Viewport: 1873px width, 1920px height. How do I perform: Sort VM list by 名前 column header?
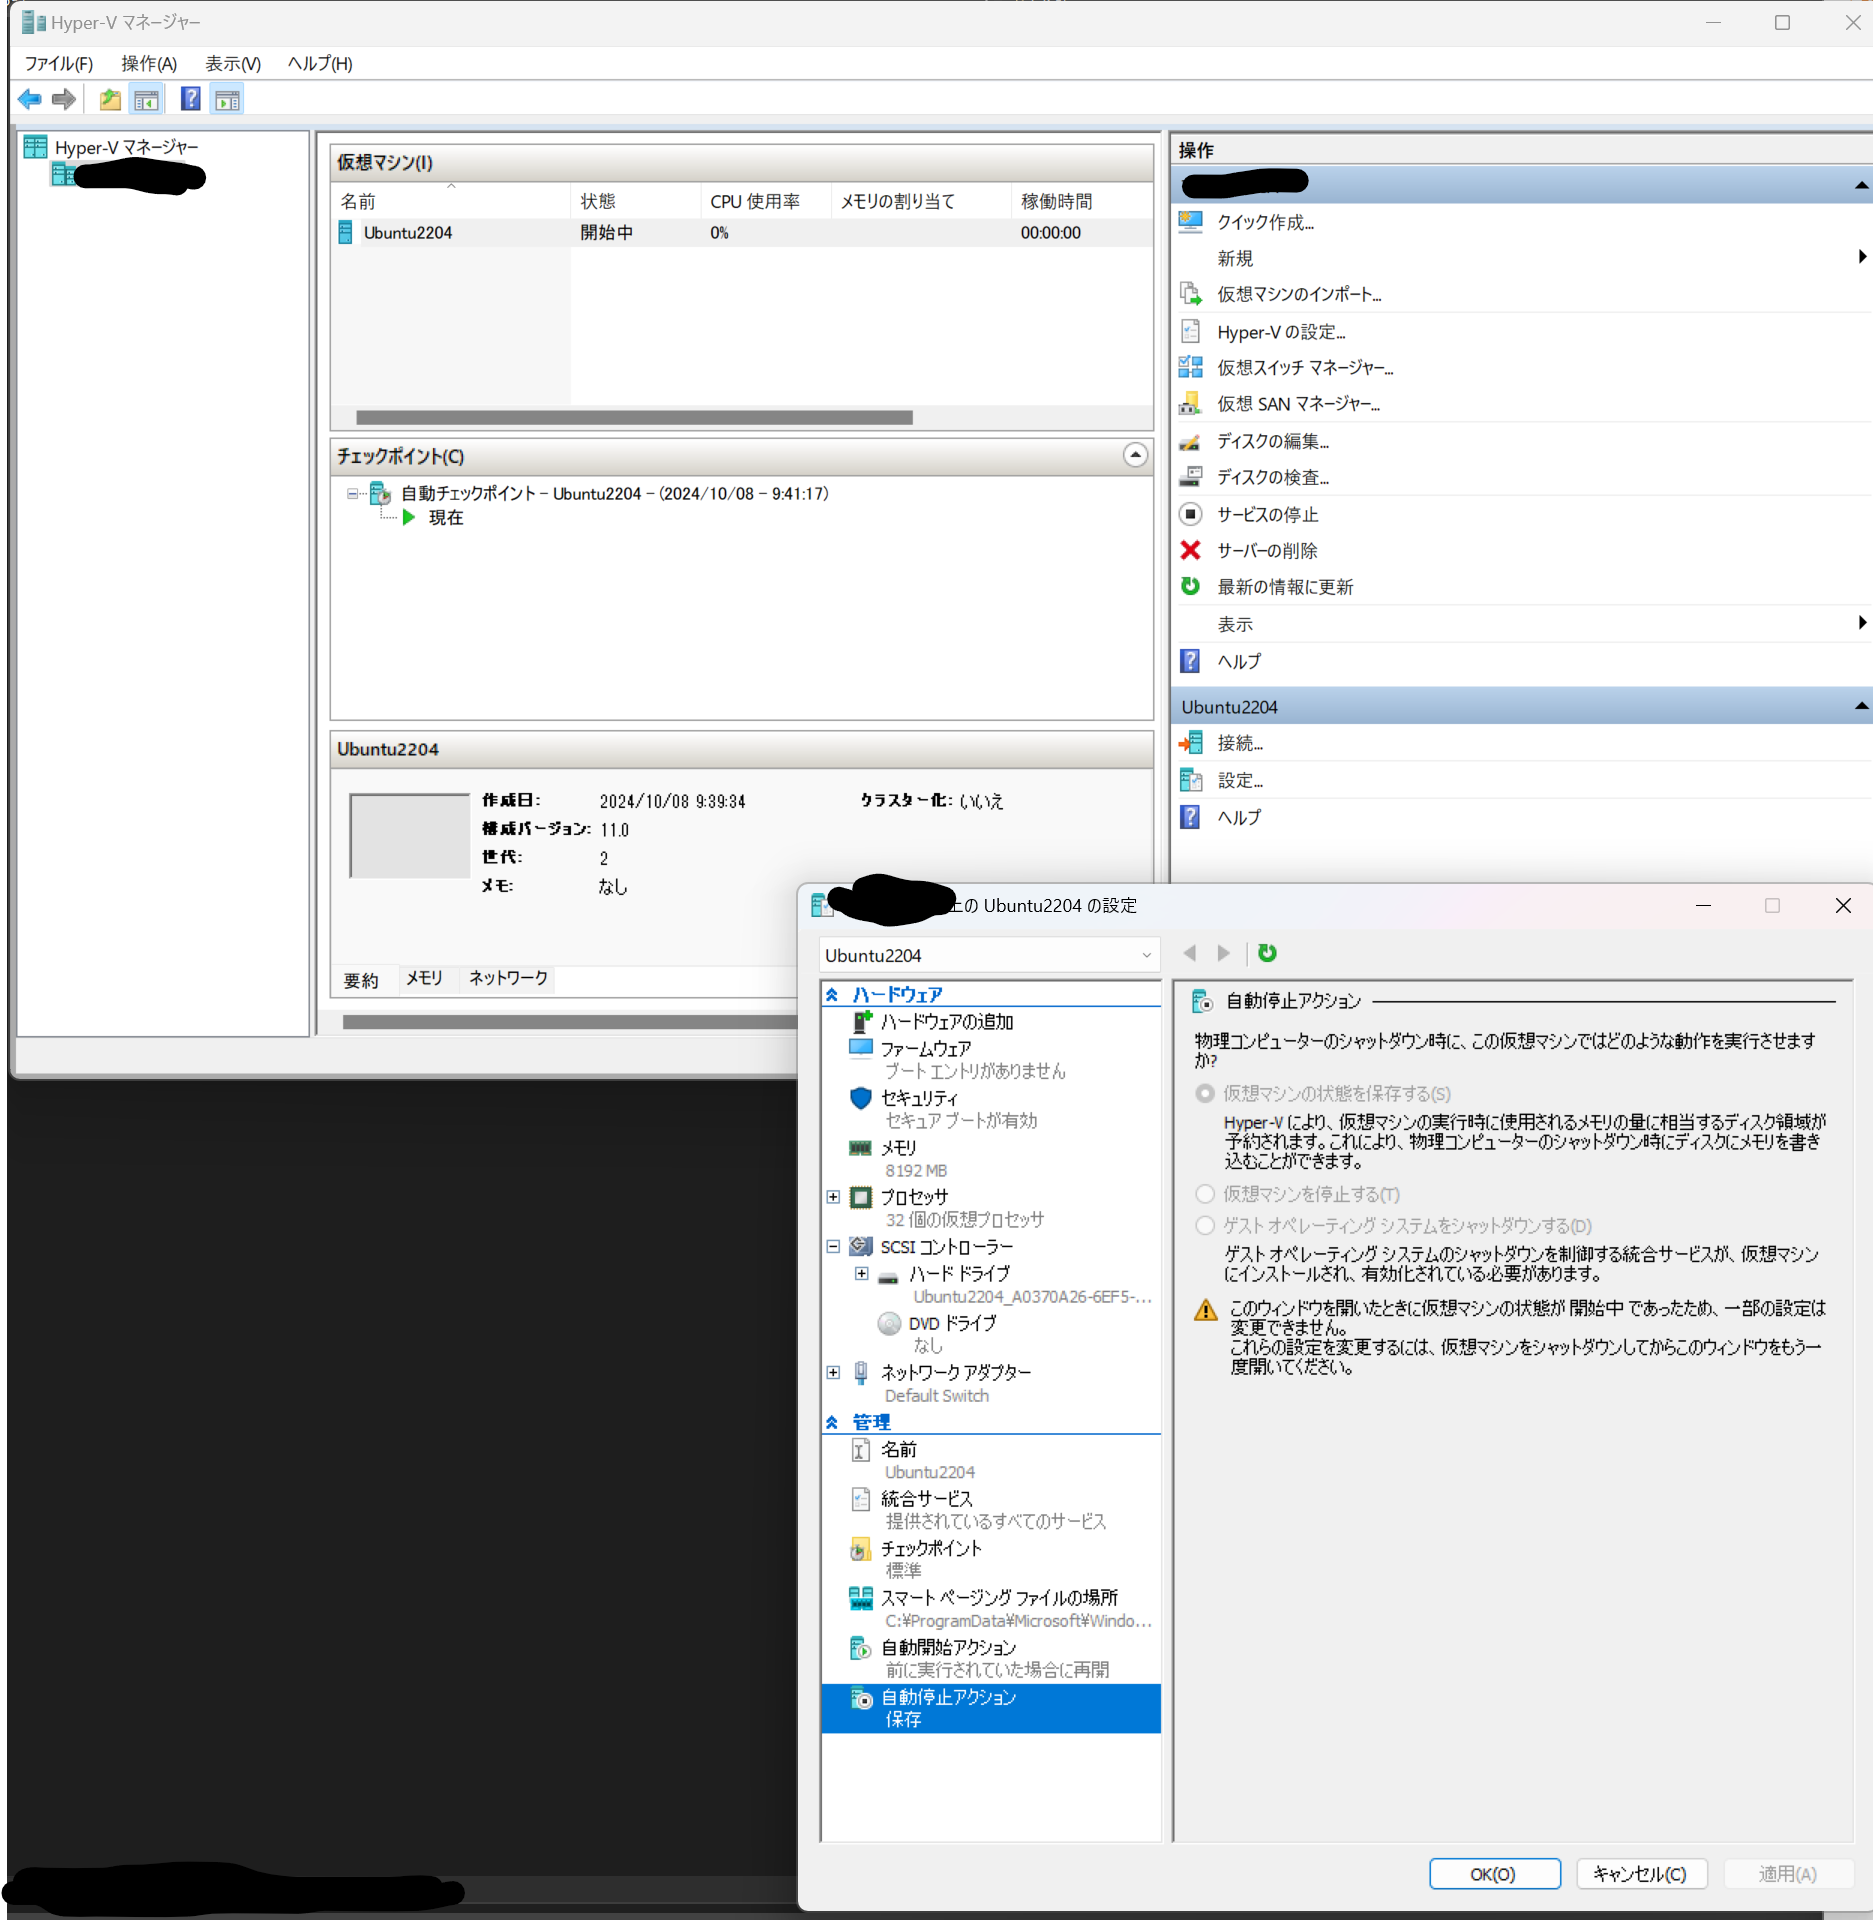(451, 201)
